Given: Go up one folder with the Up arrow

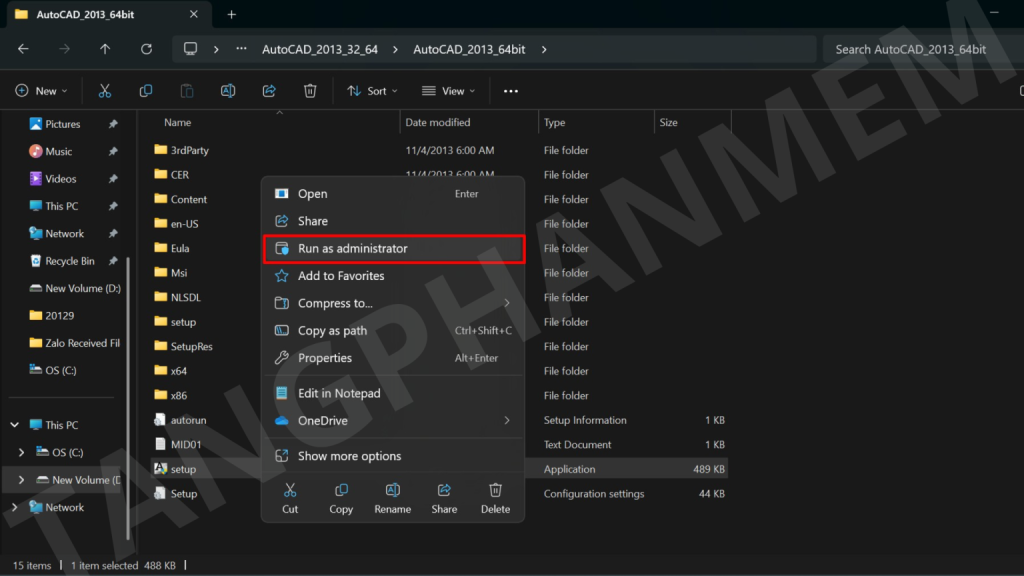Looking at the screenshot, I should (105, 49).
